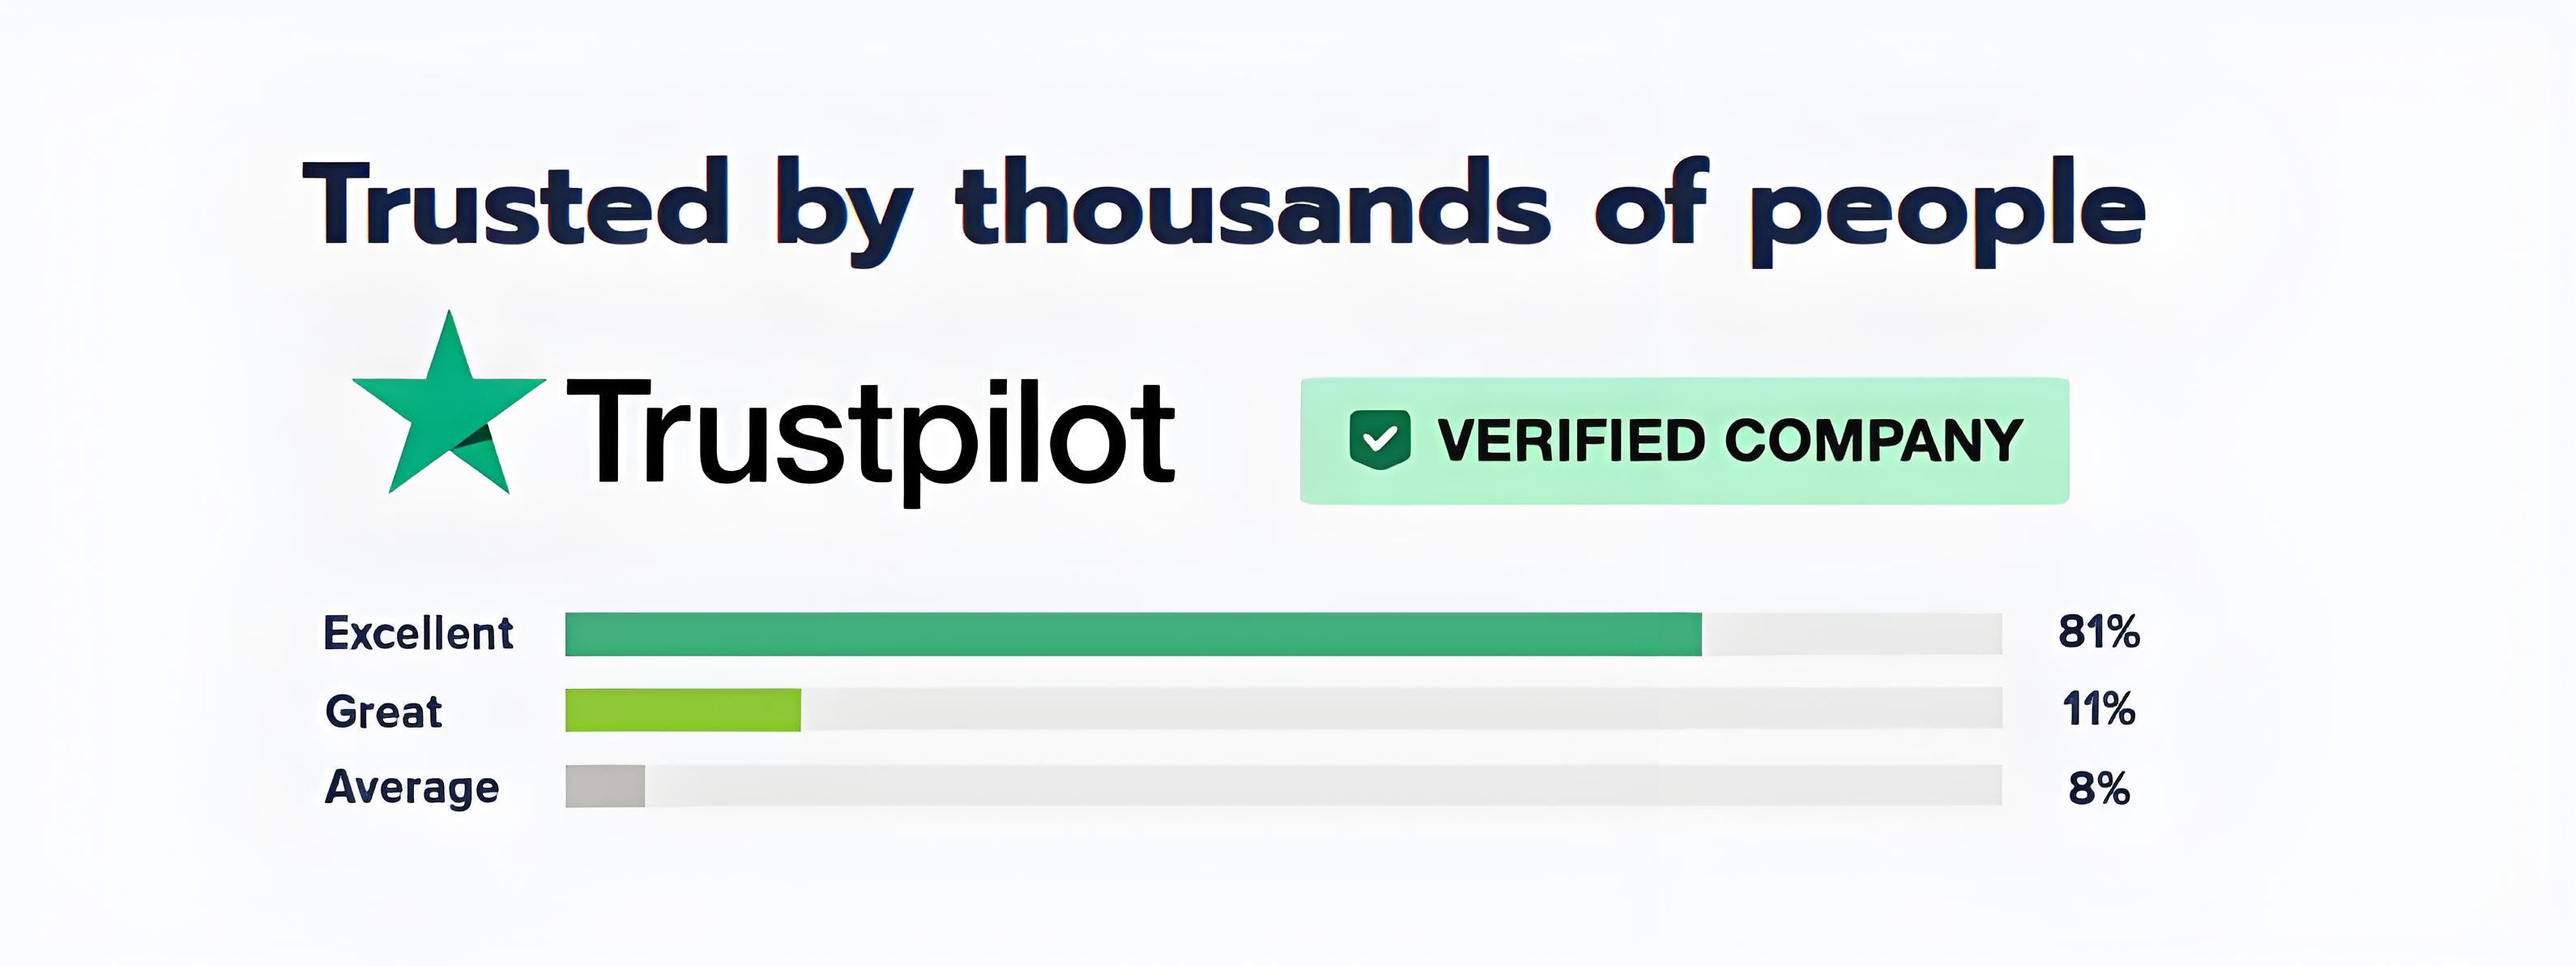Click the empty portion of the Great bar
This screenshot has width=2576, height=966.
pyautogui.click(x=1400, y=710)
